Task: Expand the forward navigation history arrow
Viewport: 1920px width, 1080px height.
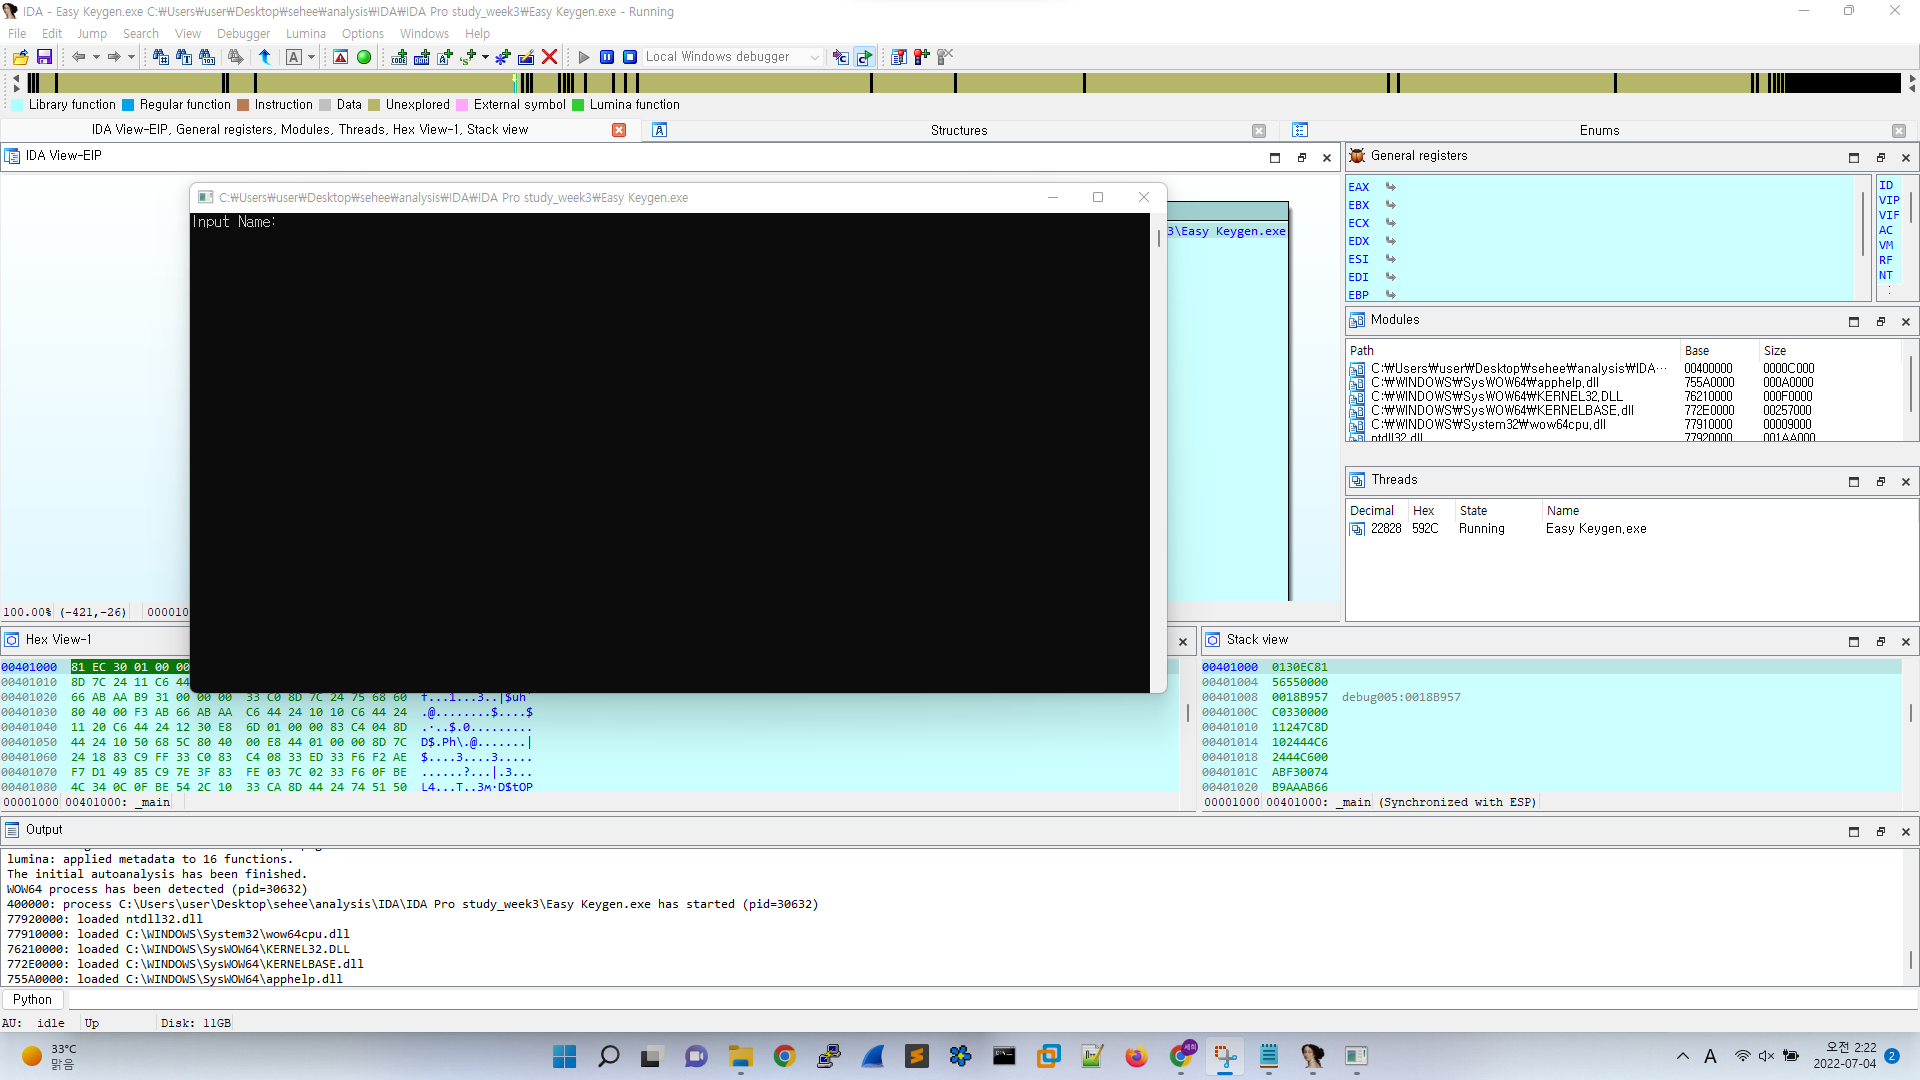Action: pyautogui.click(x=131, y=57)
